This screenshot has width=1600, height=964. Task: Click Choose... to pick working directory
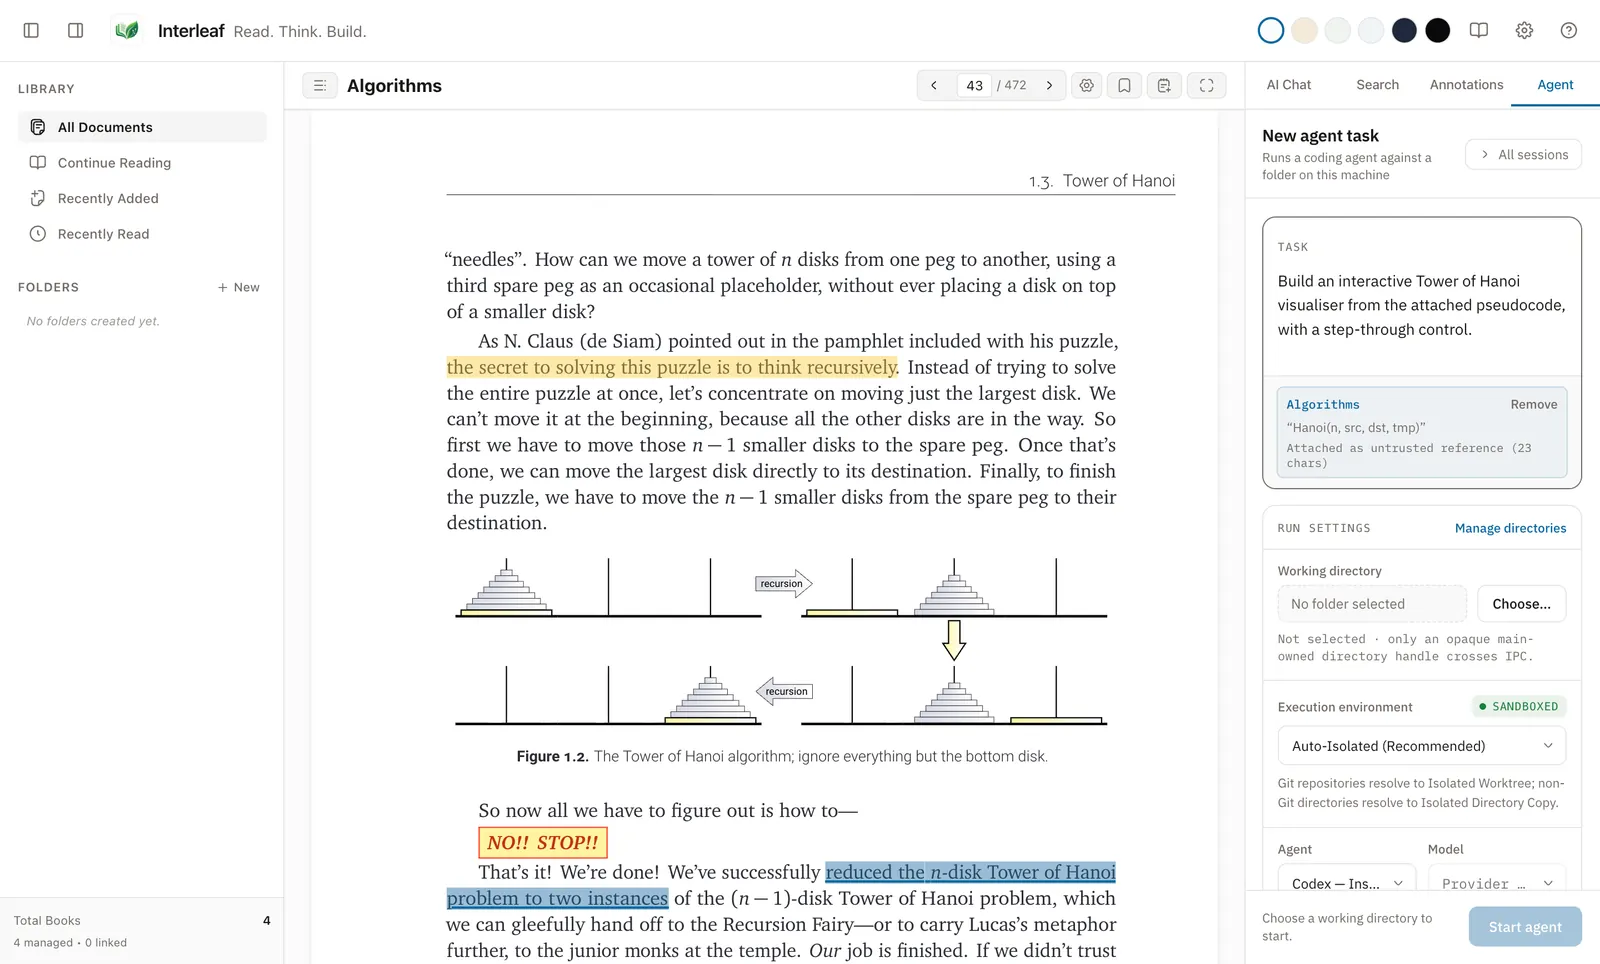[1521, 604]
